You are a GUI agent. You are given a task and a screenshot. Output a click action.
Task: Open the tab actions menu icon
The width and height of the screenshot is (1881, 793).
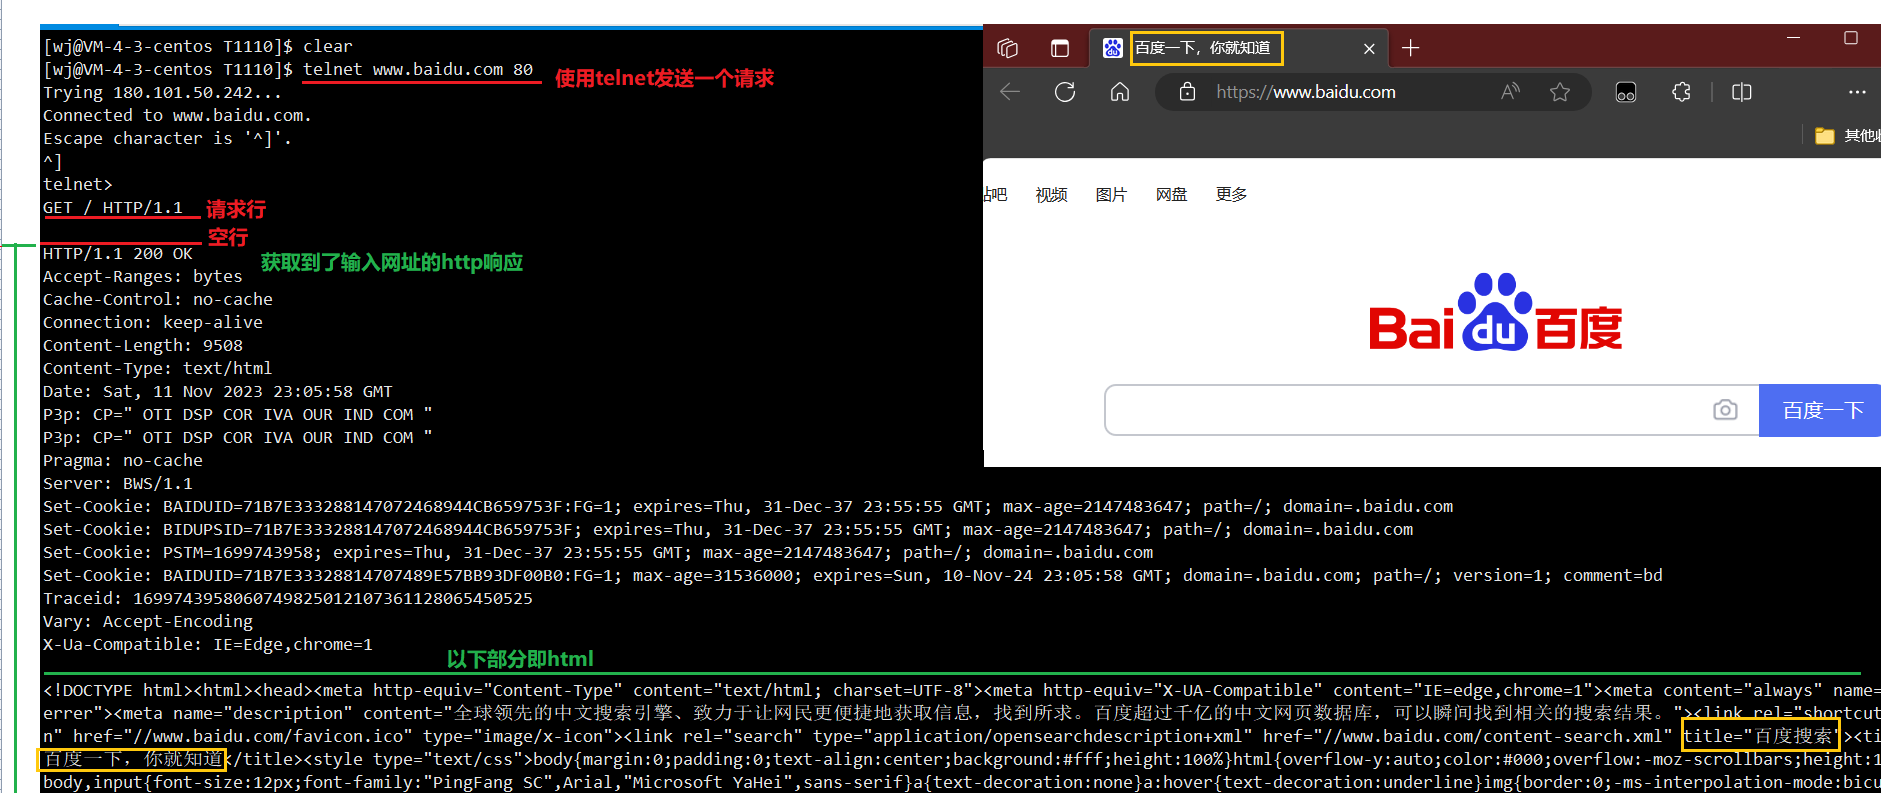pyautogui.click(x=1060, y=48)
